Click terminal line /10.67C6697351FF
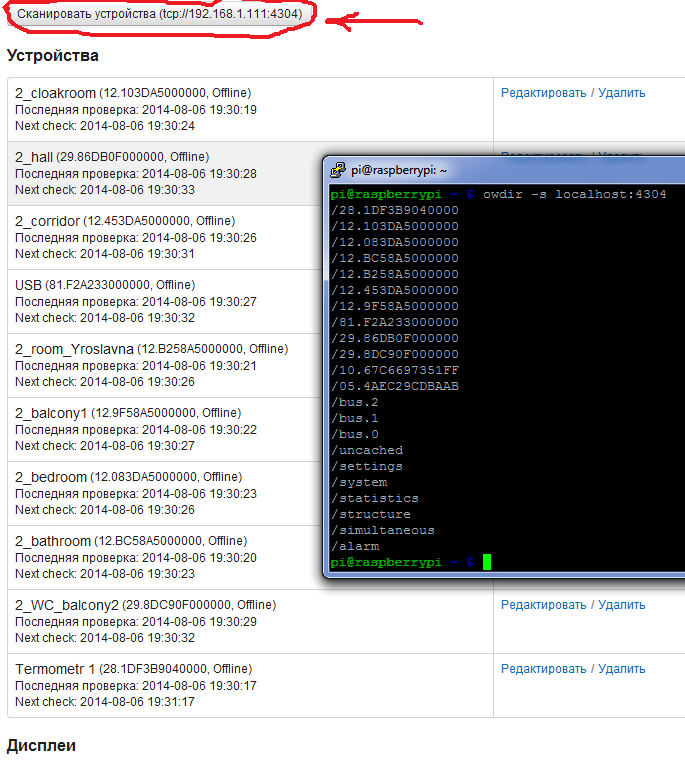The width and height of the screenshot is (685, 761). click(x=395, y=370)
